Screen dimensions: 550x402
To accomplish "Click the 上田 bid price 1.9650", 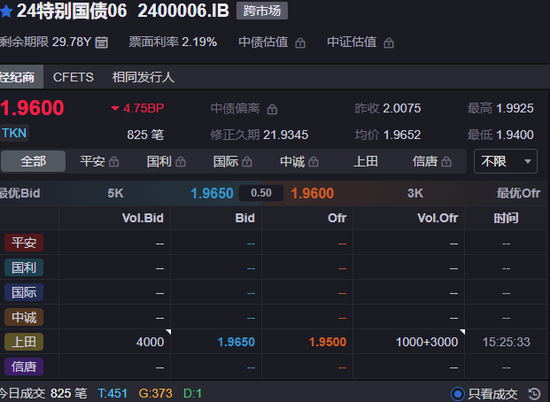I will pos(236,342).
